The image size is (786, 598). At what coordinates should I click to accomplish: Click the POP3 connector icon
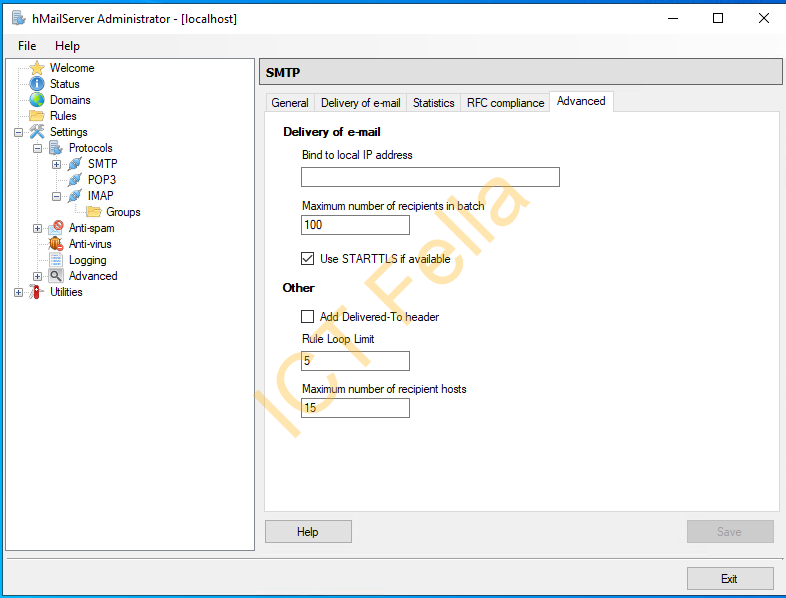pos(75,179)
